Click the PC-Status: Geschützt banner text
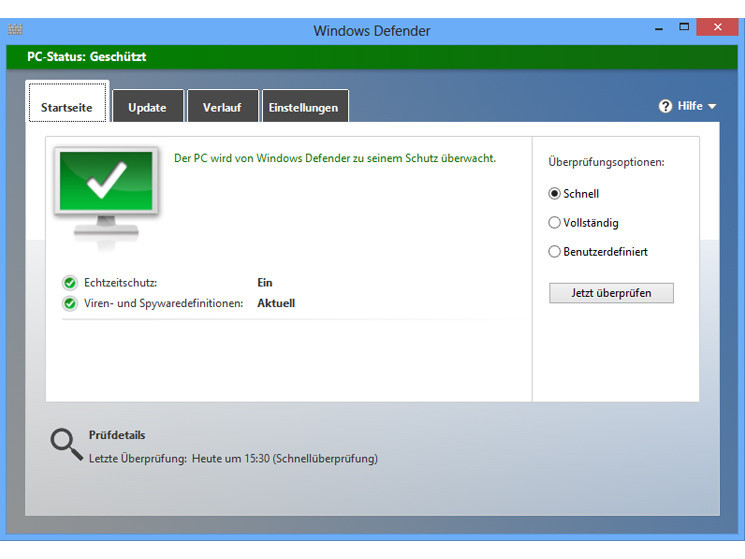This screenshot has height=559, width=745. [86, 57]
